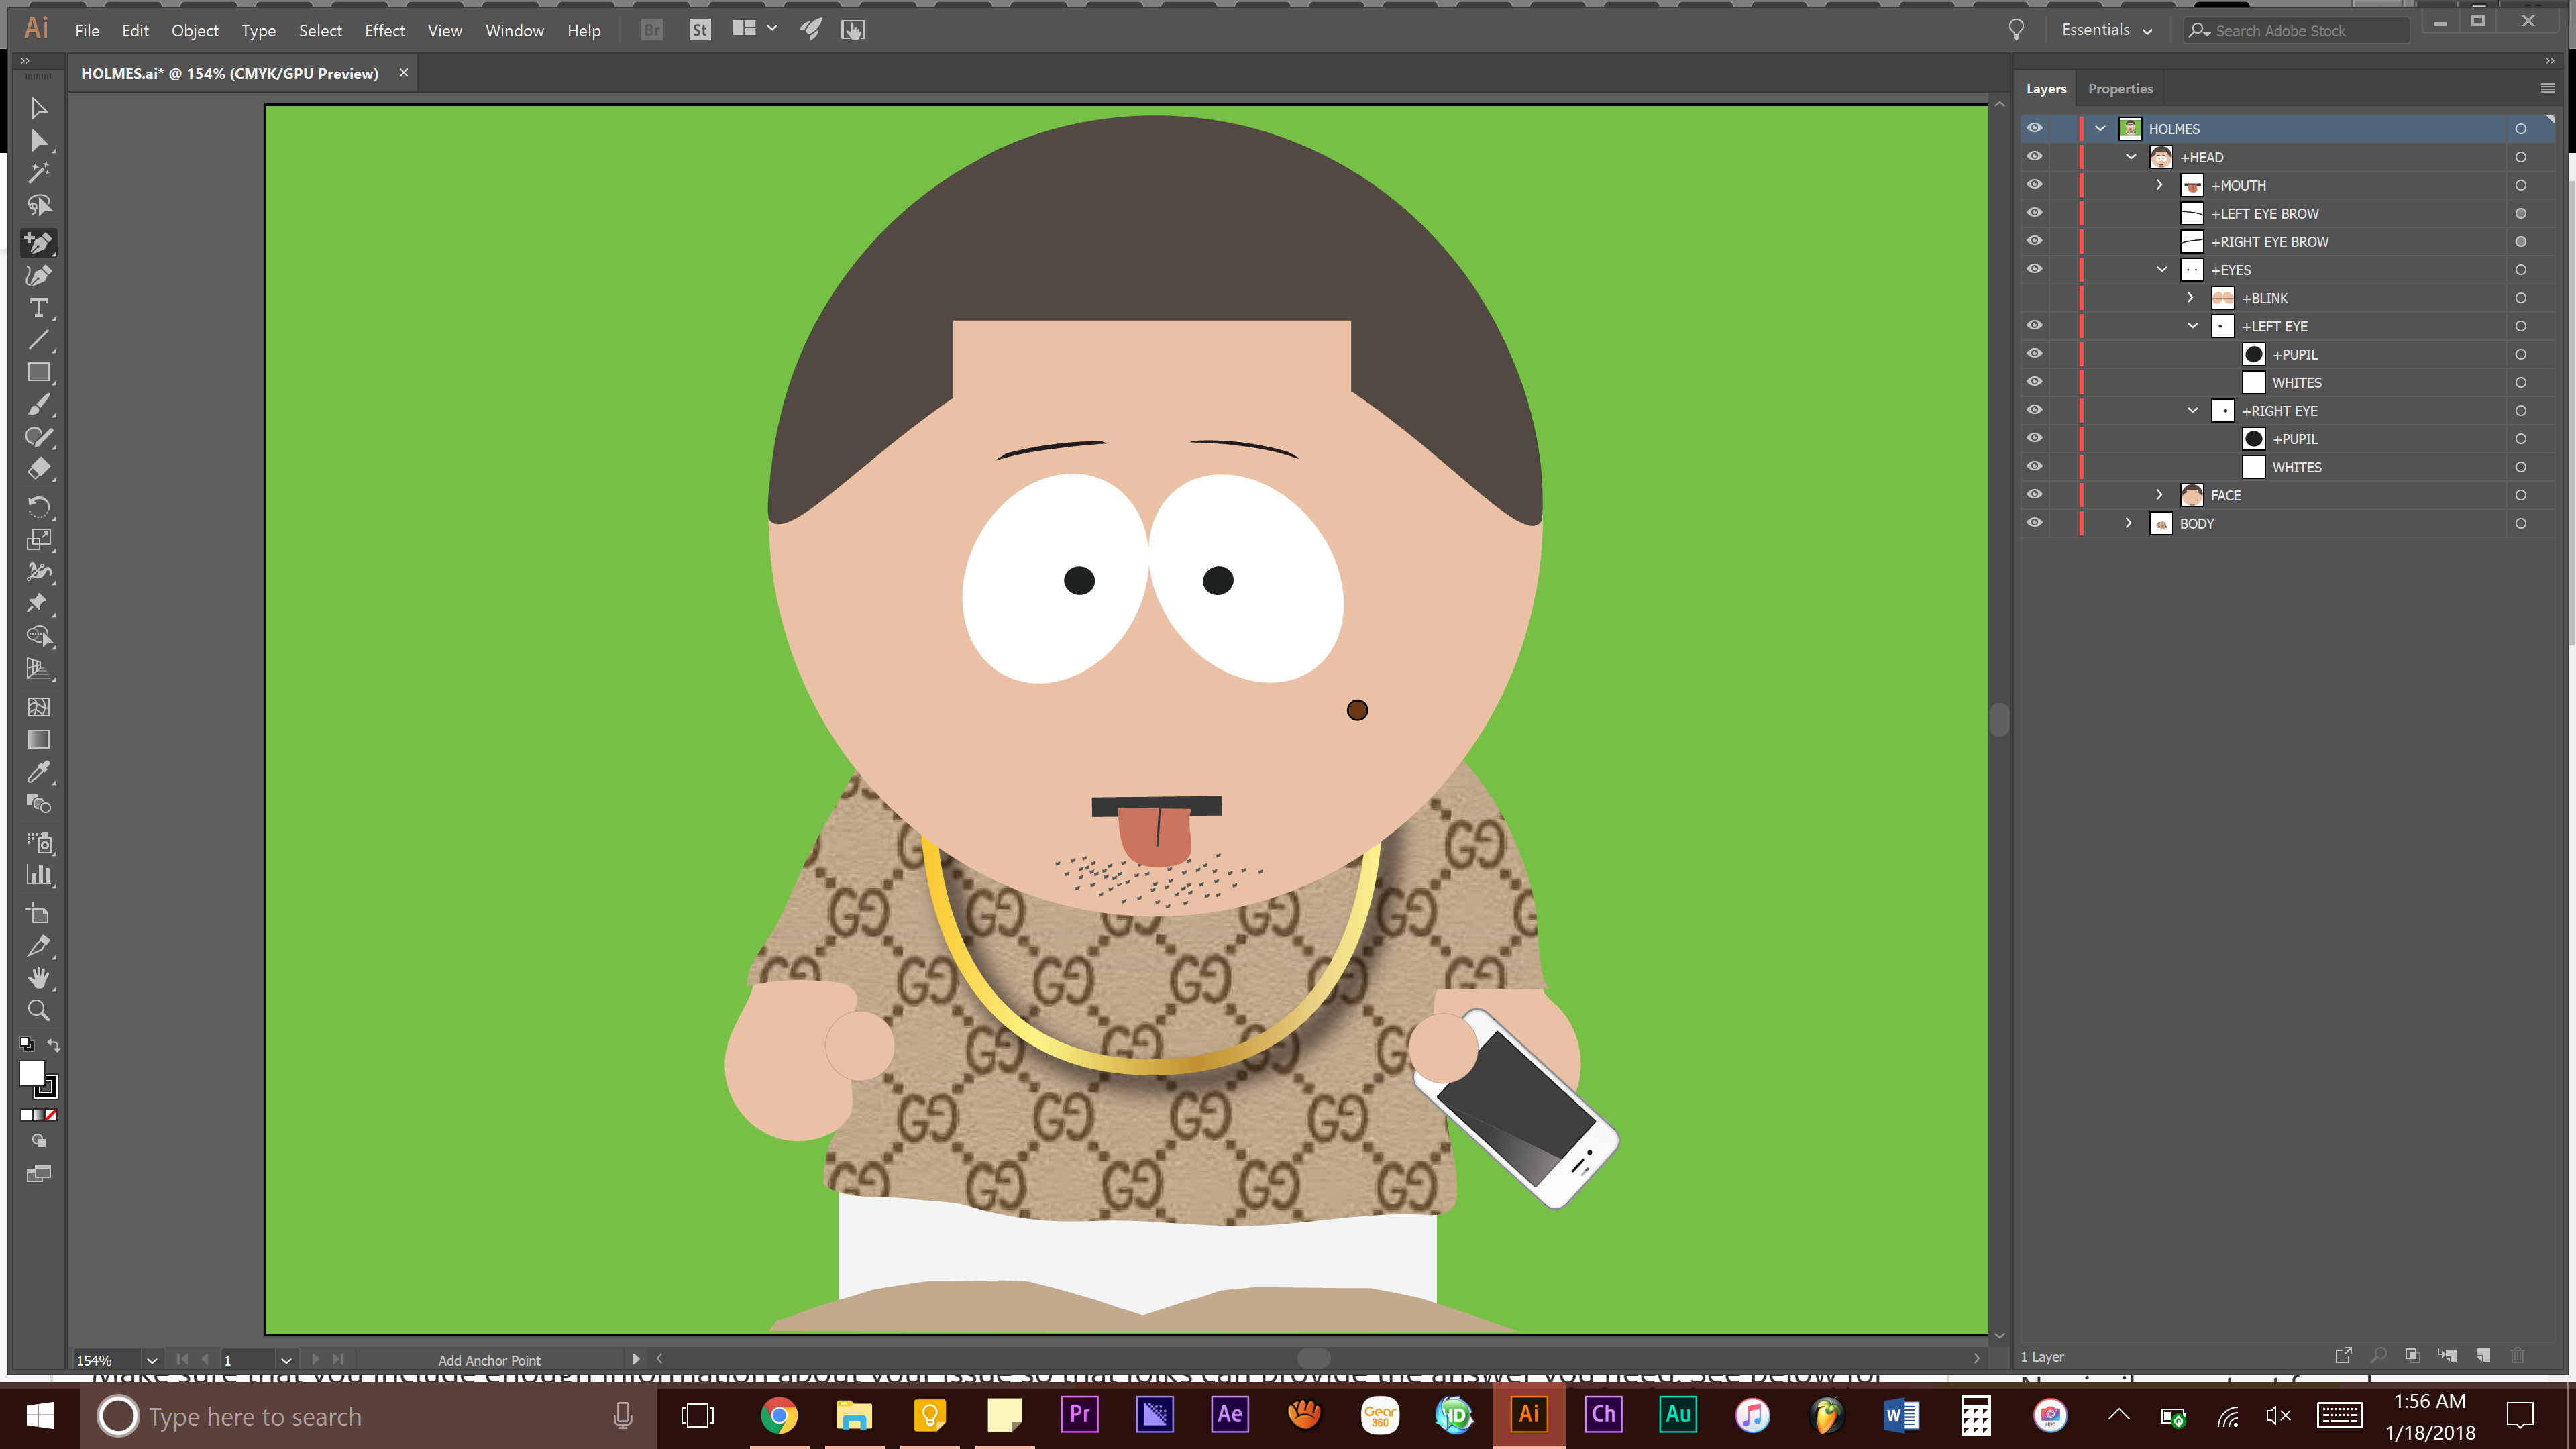
Task: Hide the BODY layer
Action: tap(2034, 523)
